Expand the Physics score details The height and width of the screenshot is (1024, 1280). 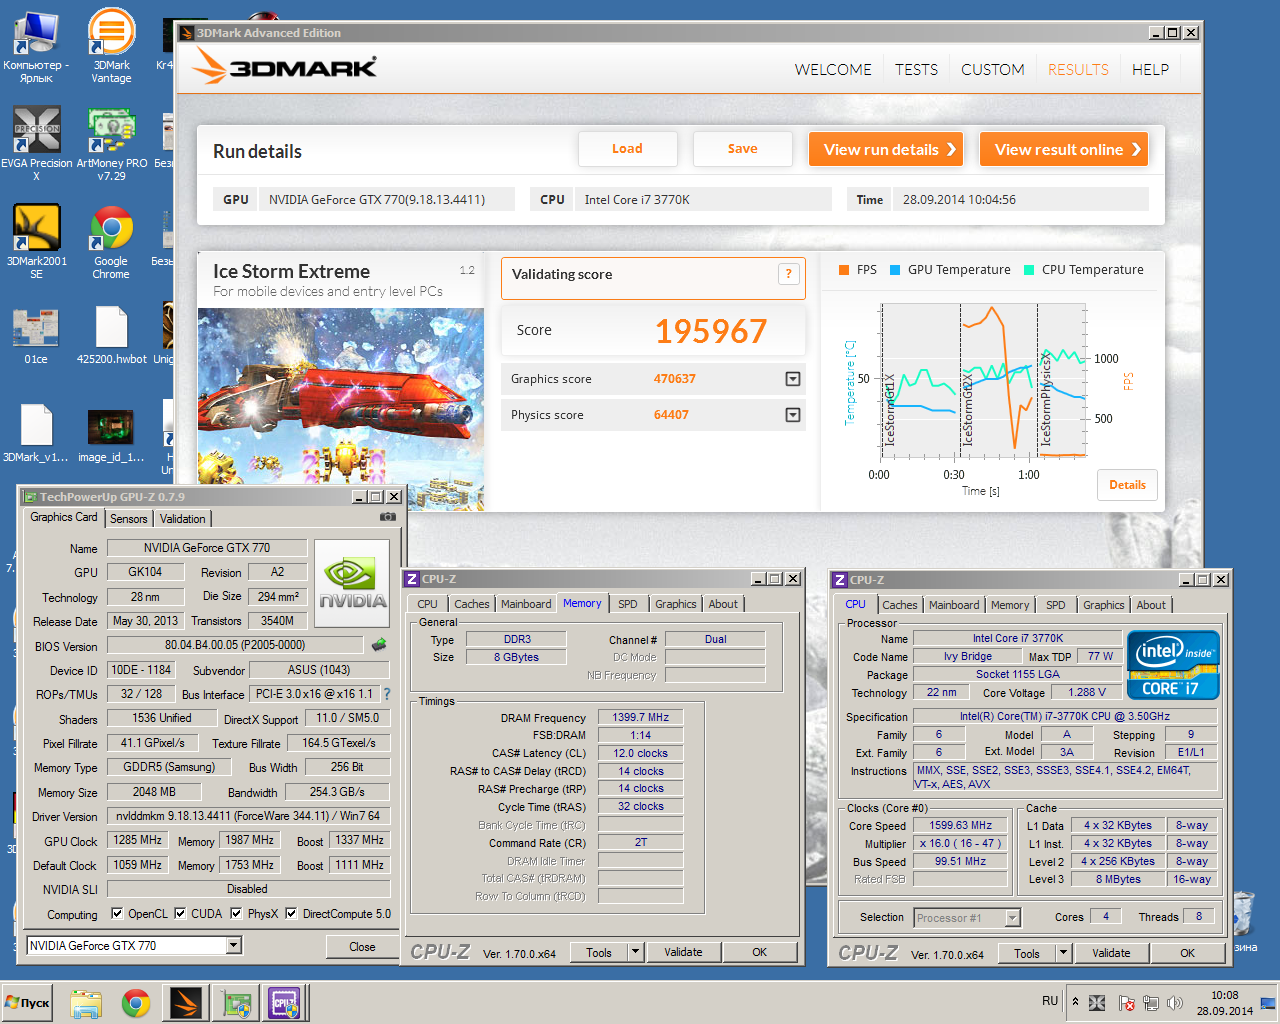click(x=793, y=415)
